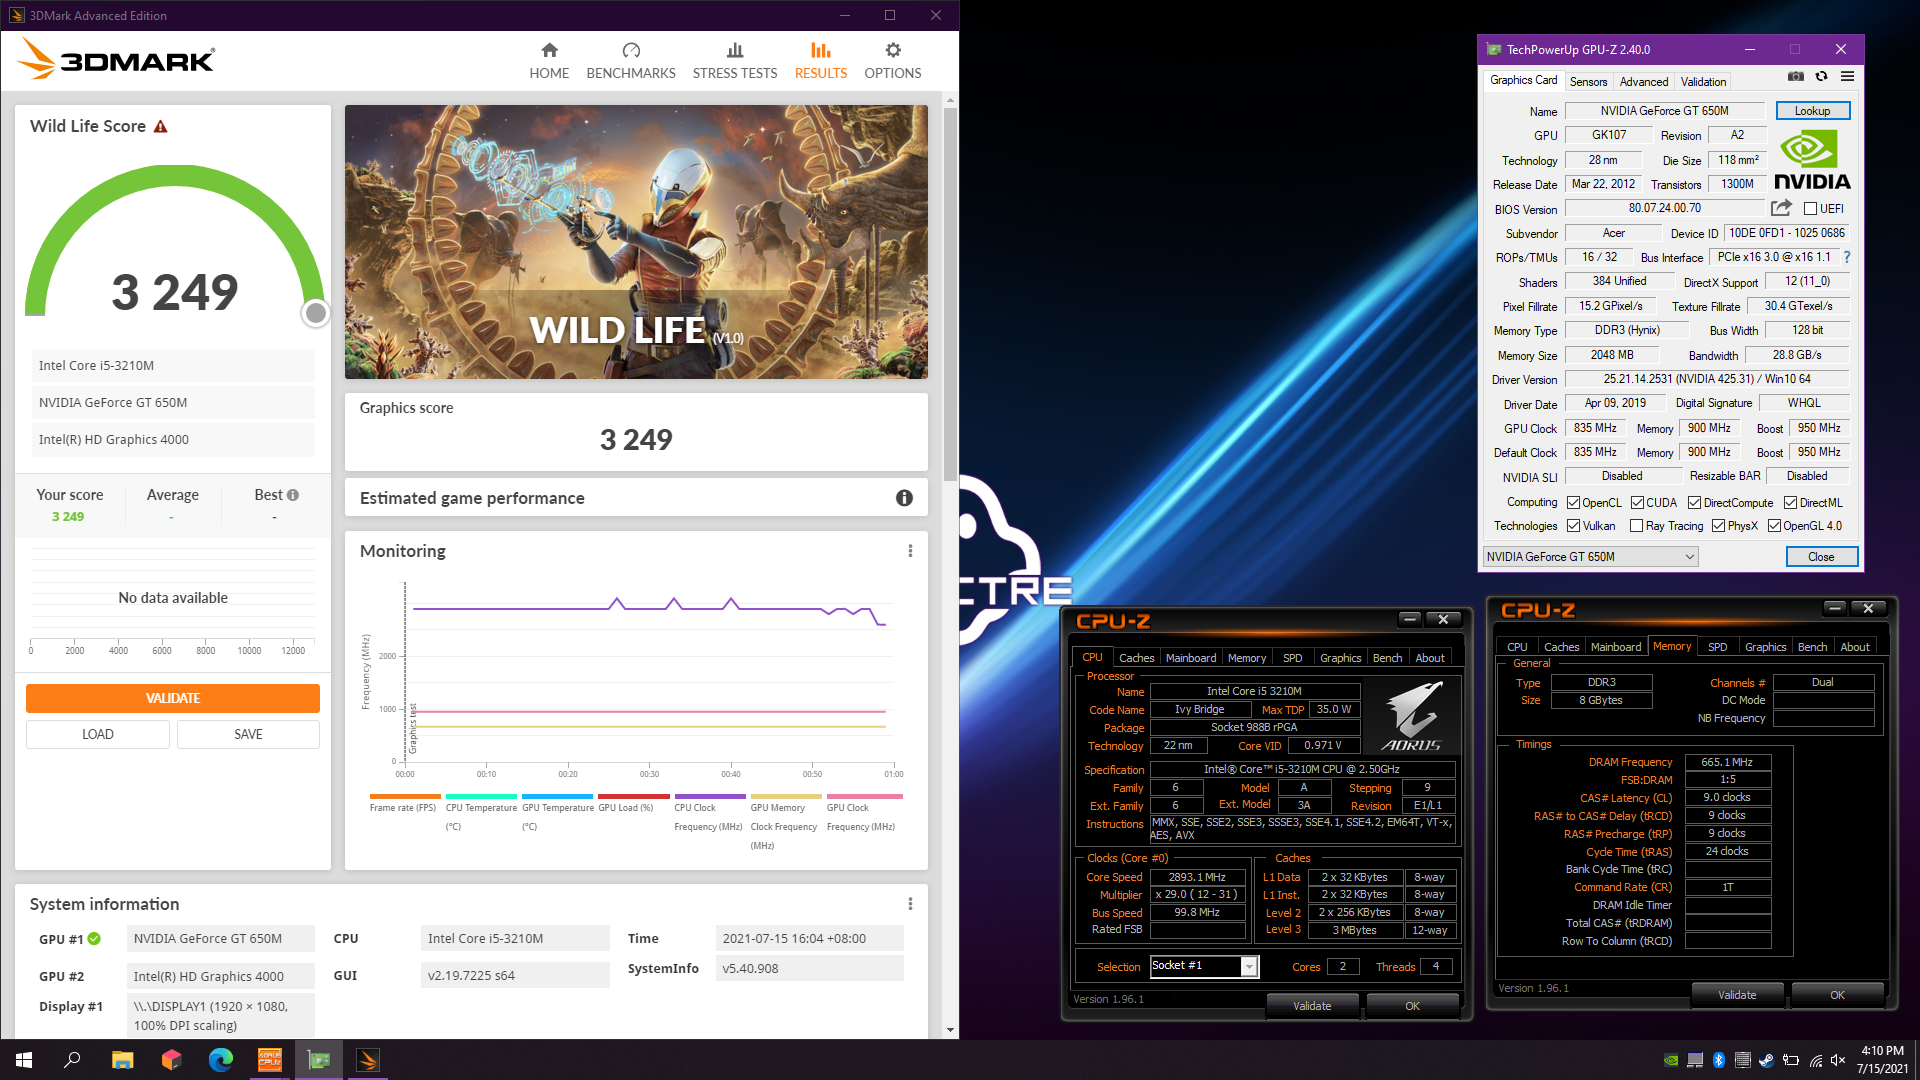Open the Bench tab in left CPU-Z

coord(1387,658)
